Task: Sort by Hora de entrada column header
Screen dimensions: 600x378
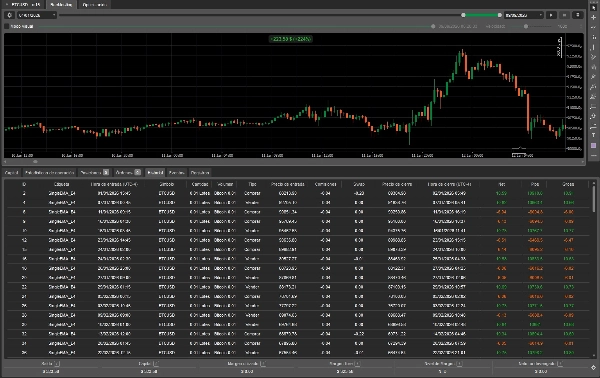Action: pyautogui.click(x=114, y=184)
